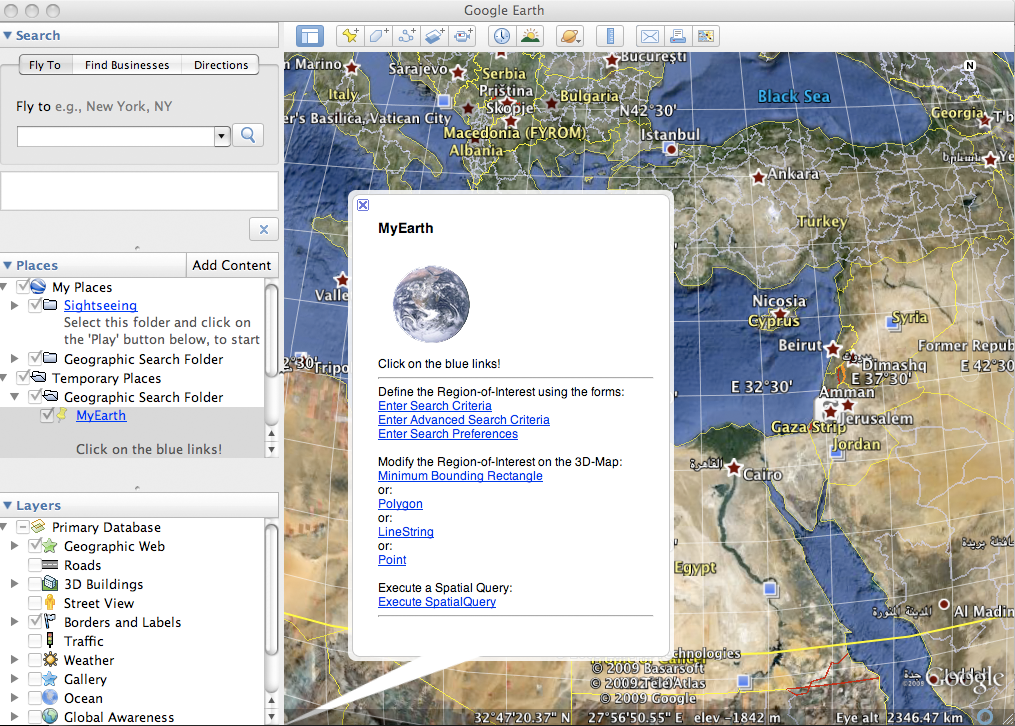This screenshot has width=1015, height=726.
Task: Check the 3D Buildings layer
Action: [x=36, y=585]
